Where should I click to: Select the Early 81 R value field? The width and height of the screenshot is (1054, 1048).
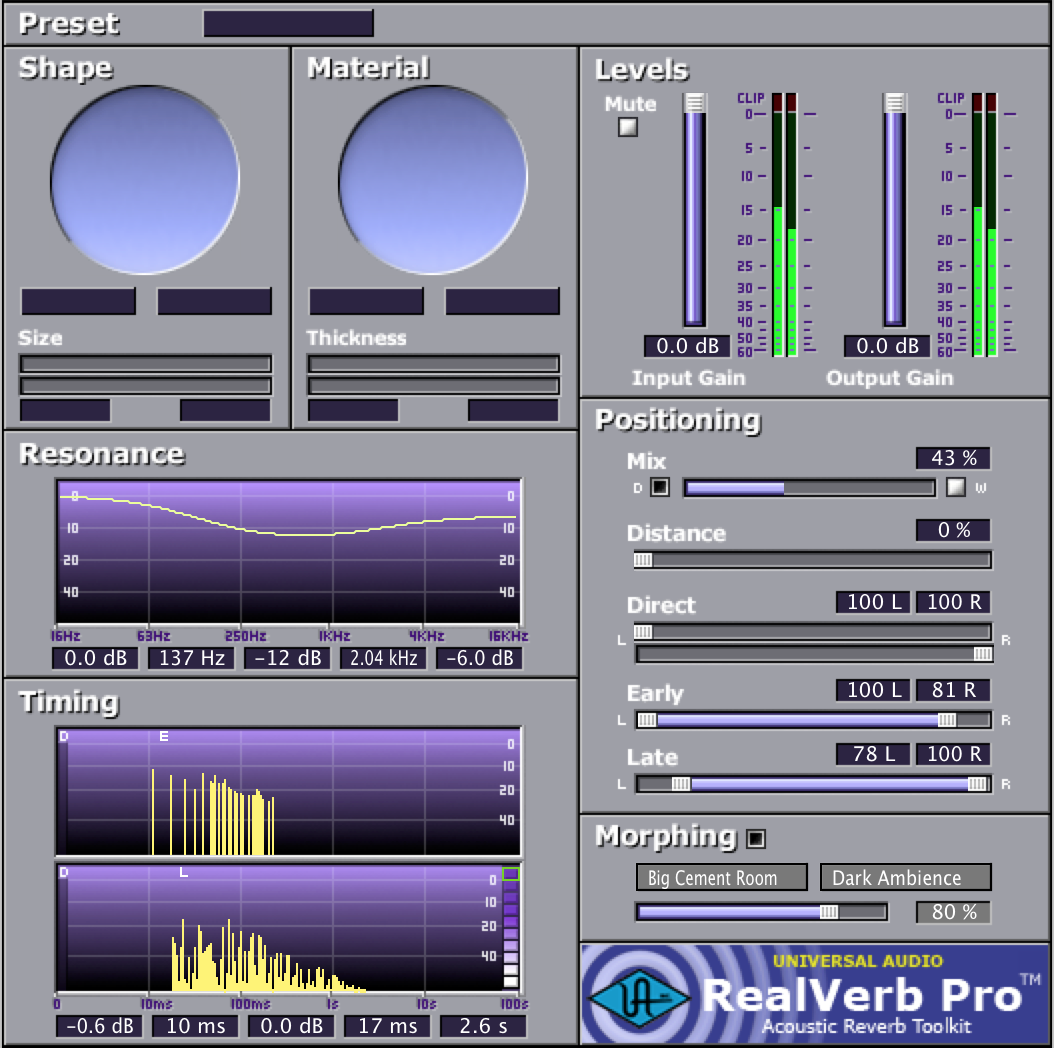(953, 690)
